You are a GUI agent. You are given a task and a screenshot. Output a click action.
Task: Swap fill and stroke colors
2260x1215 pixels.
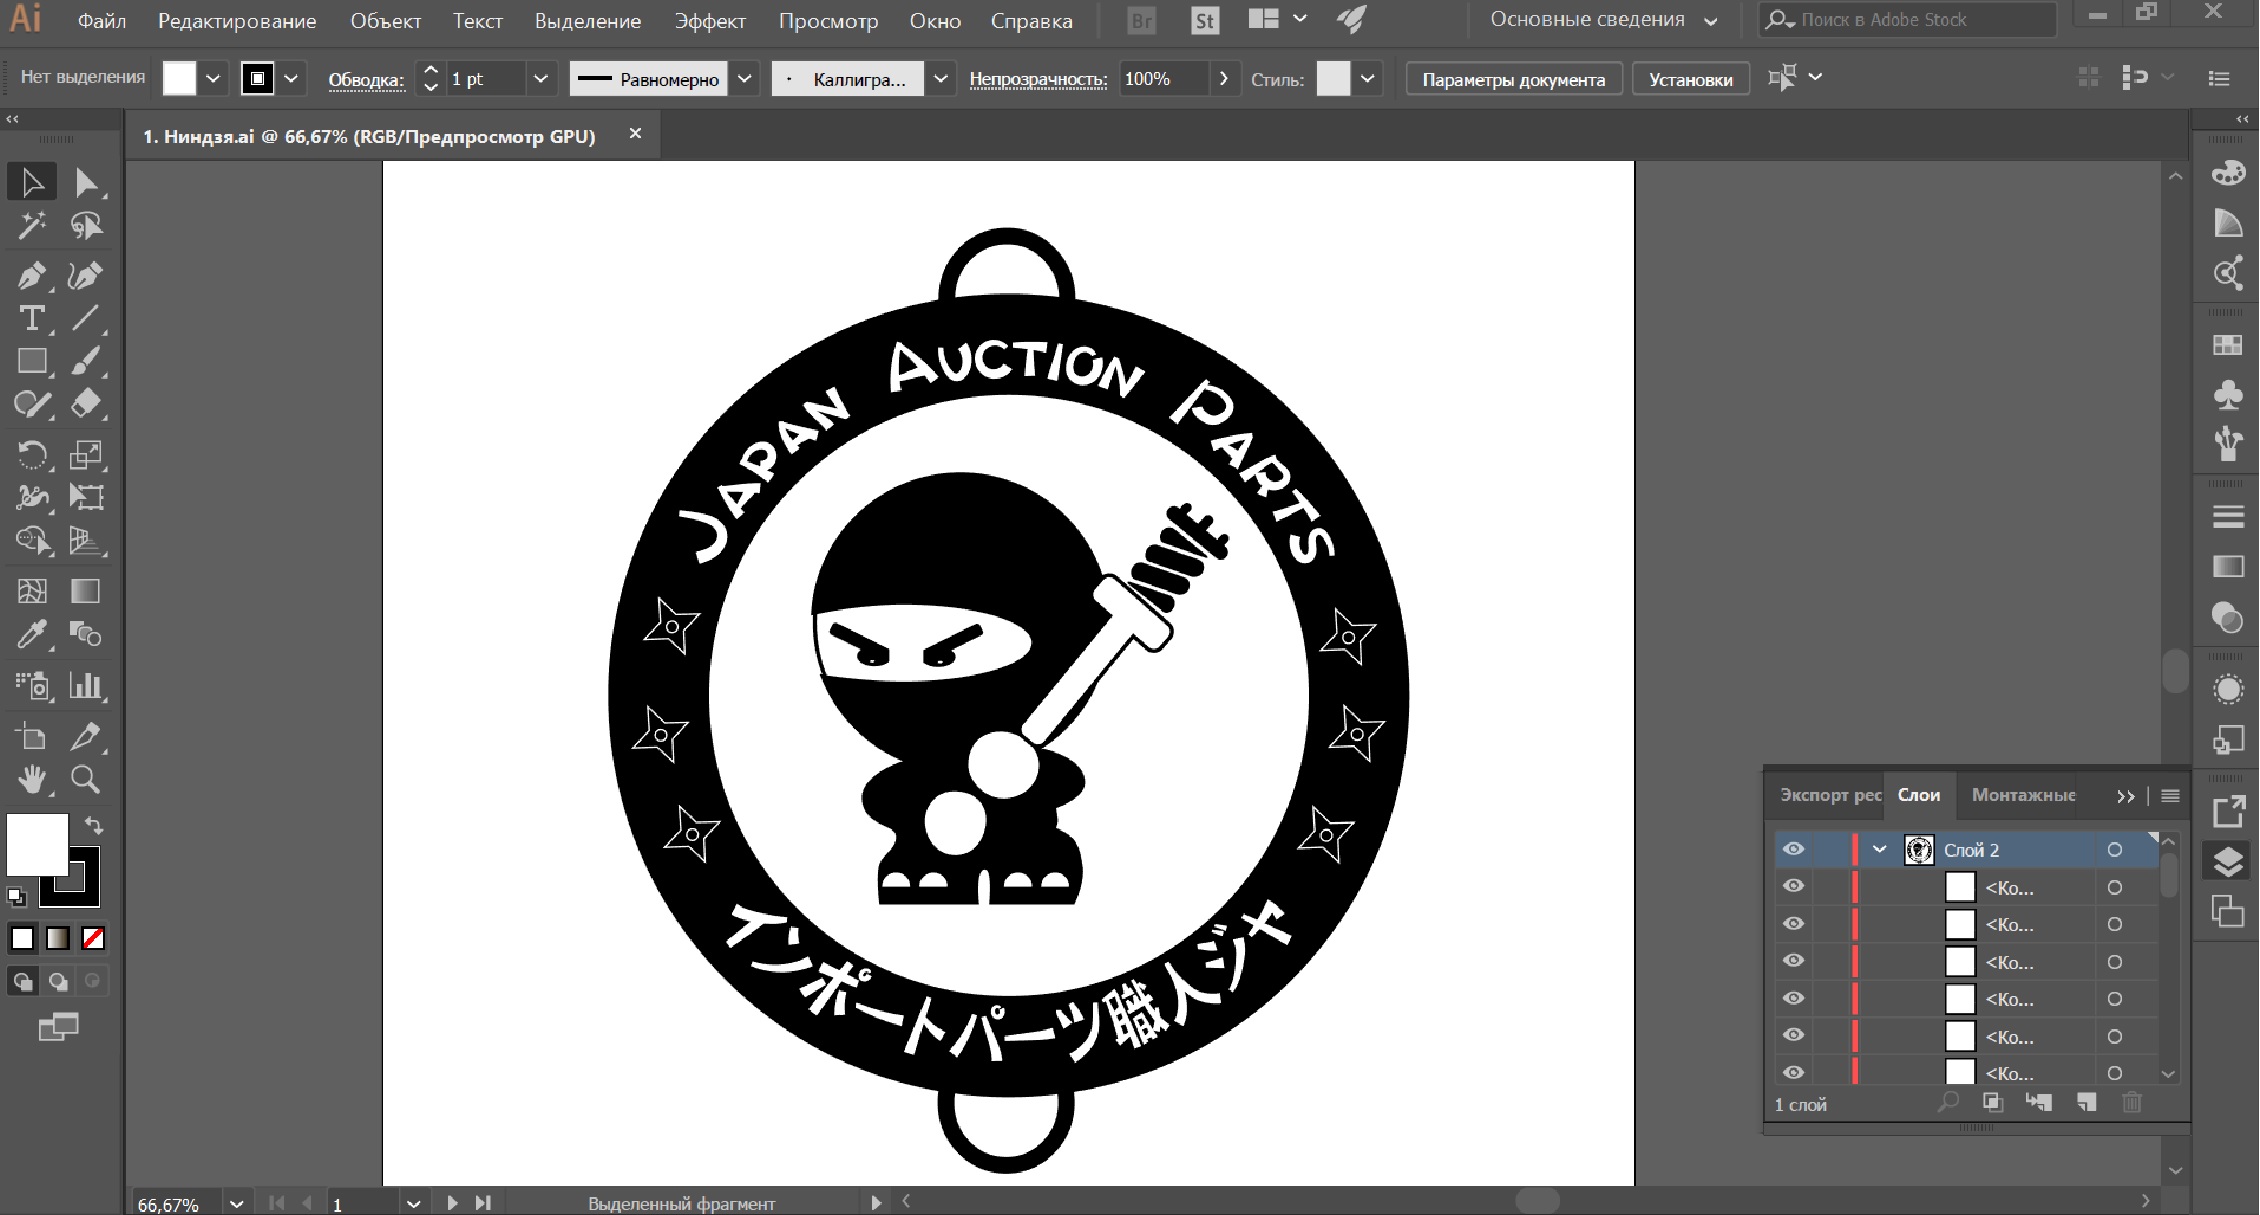click(x=94, y=825)
